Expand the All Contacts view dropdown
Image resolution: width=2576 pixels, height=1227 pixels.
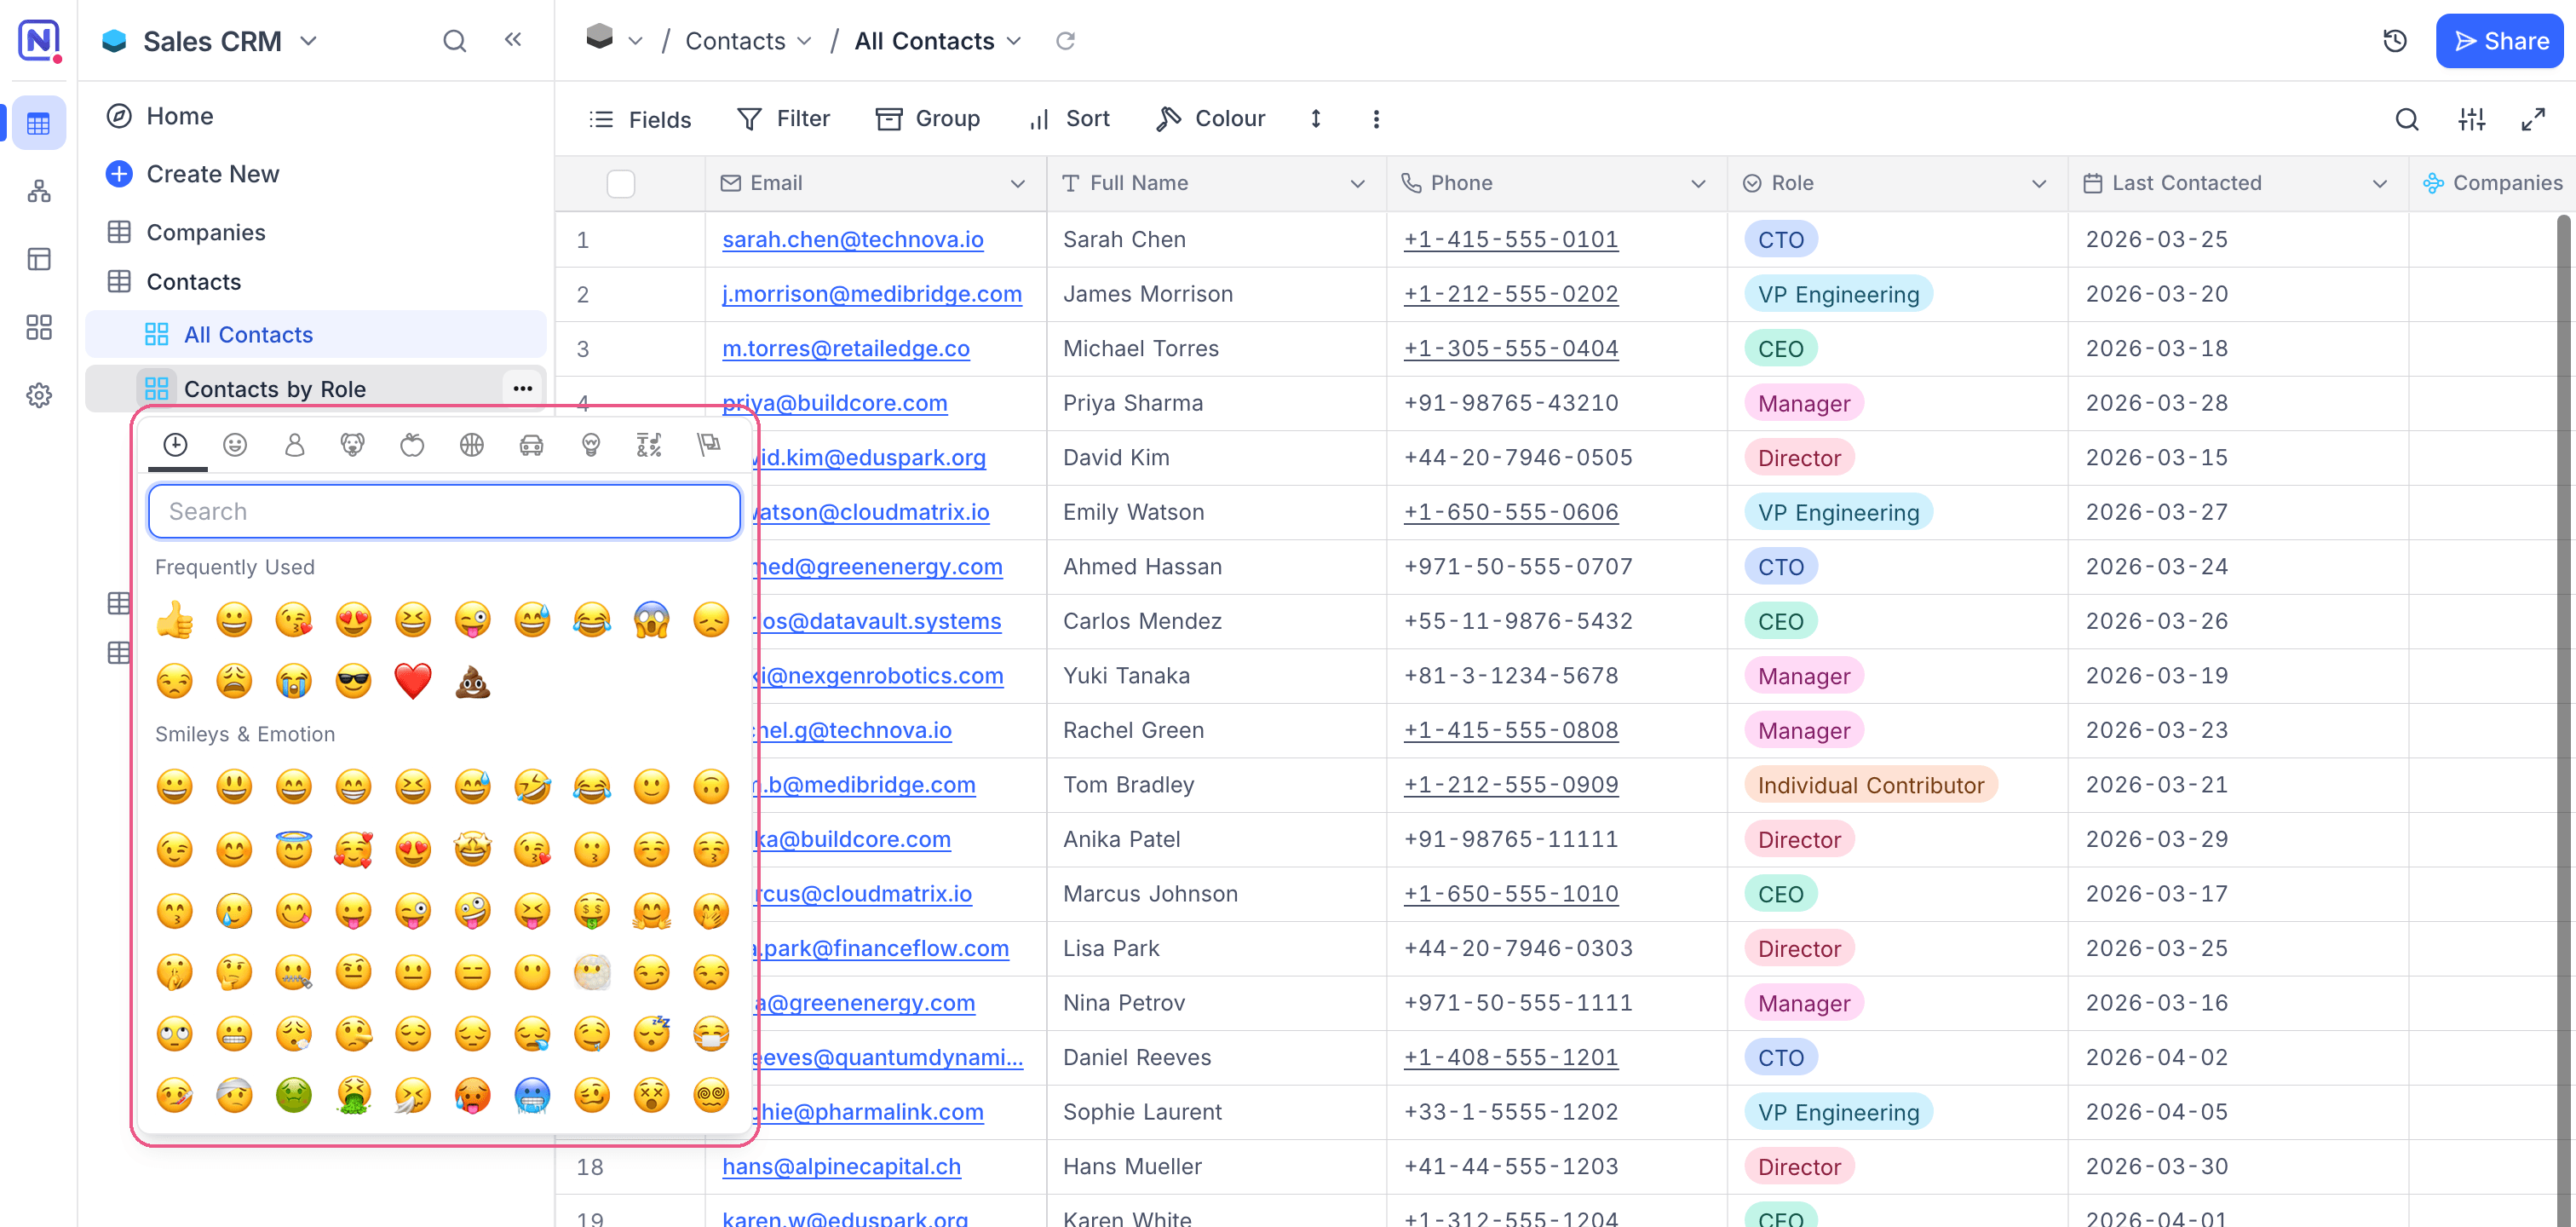(1015, 41)
